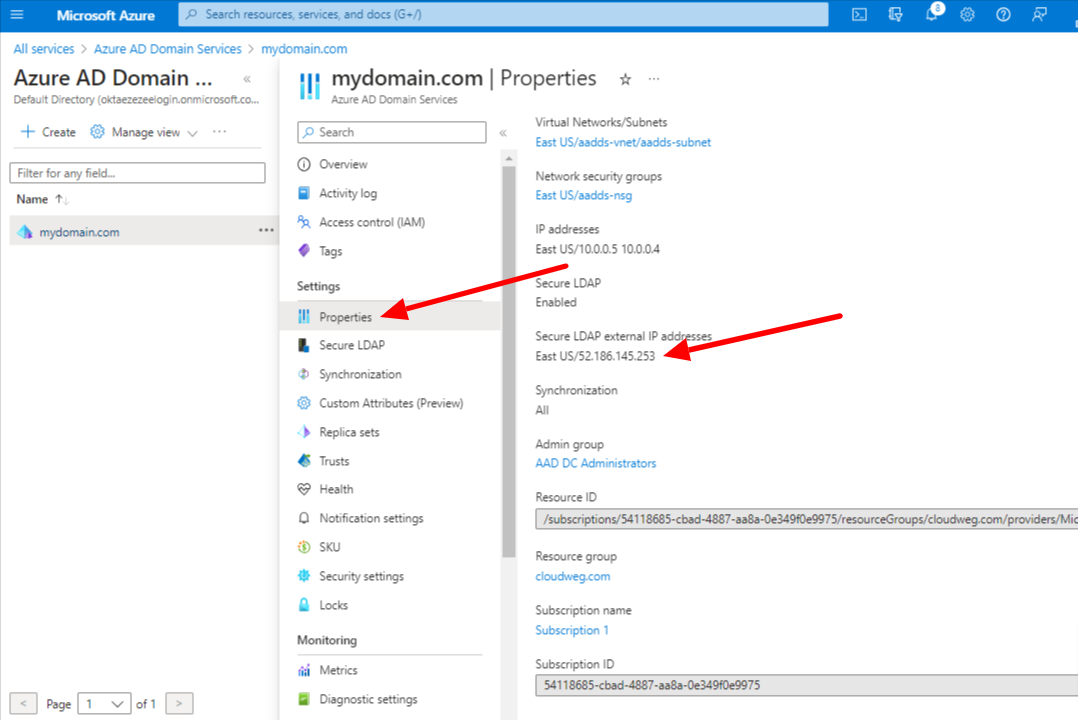Open Trusts menu item
Screen dimensions: 1078x720
tap(334, 461)
